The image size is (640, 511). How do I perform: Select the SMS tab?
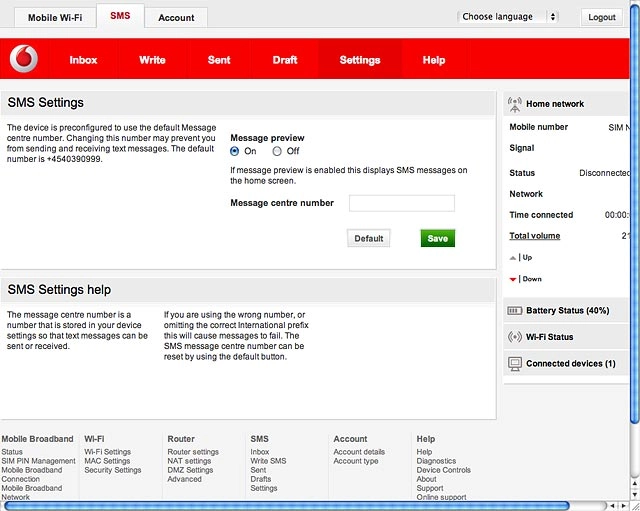point(120,16)
